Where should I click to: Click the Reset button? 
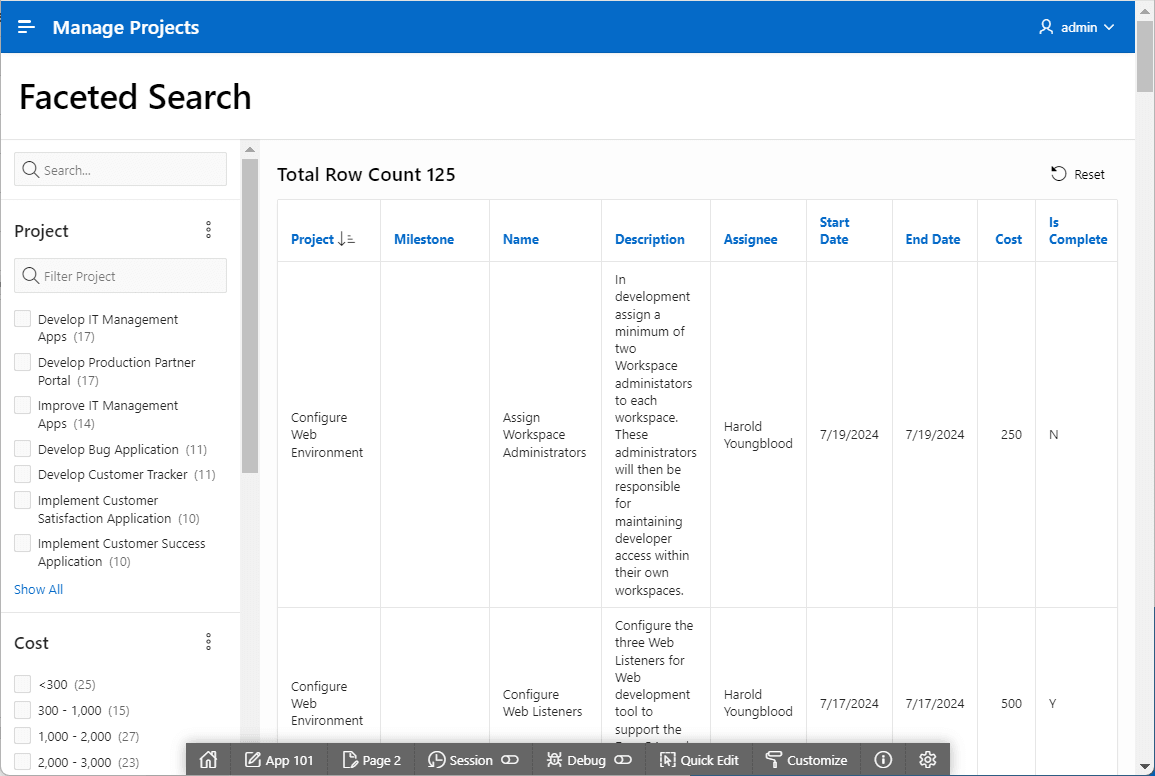pyautogui.click(x=1078, y=174)
